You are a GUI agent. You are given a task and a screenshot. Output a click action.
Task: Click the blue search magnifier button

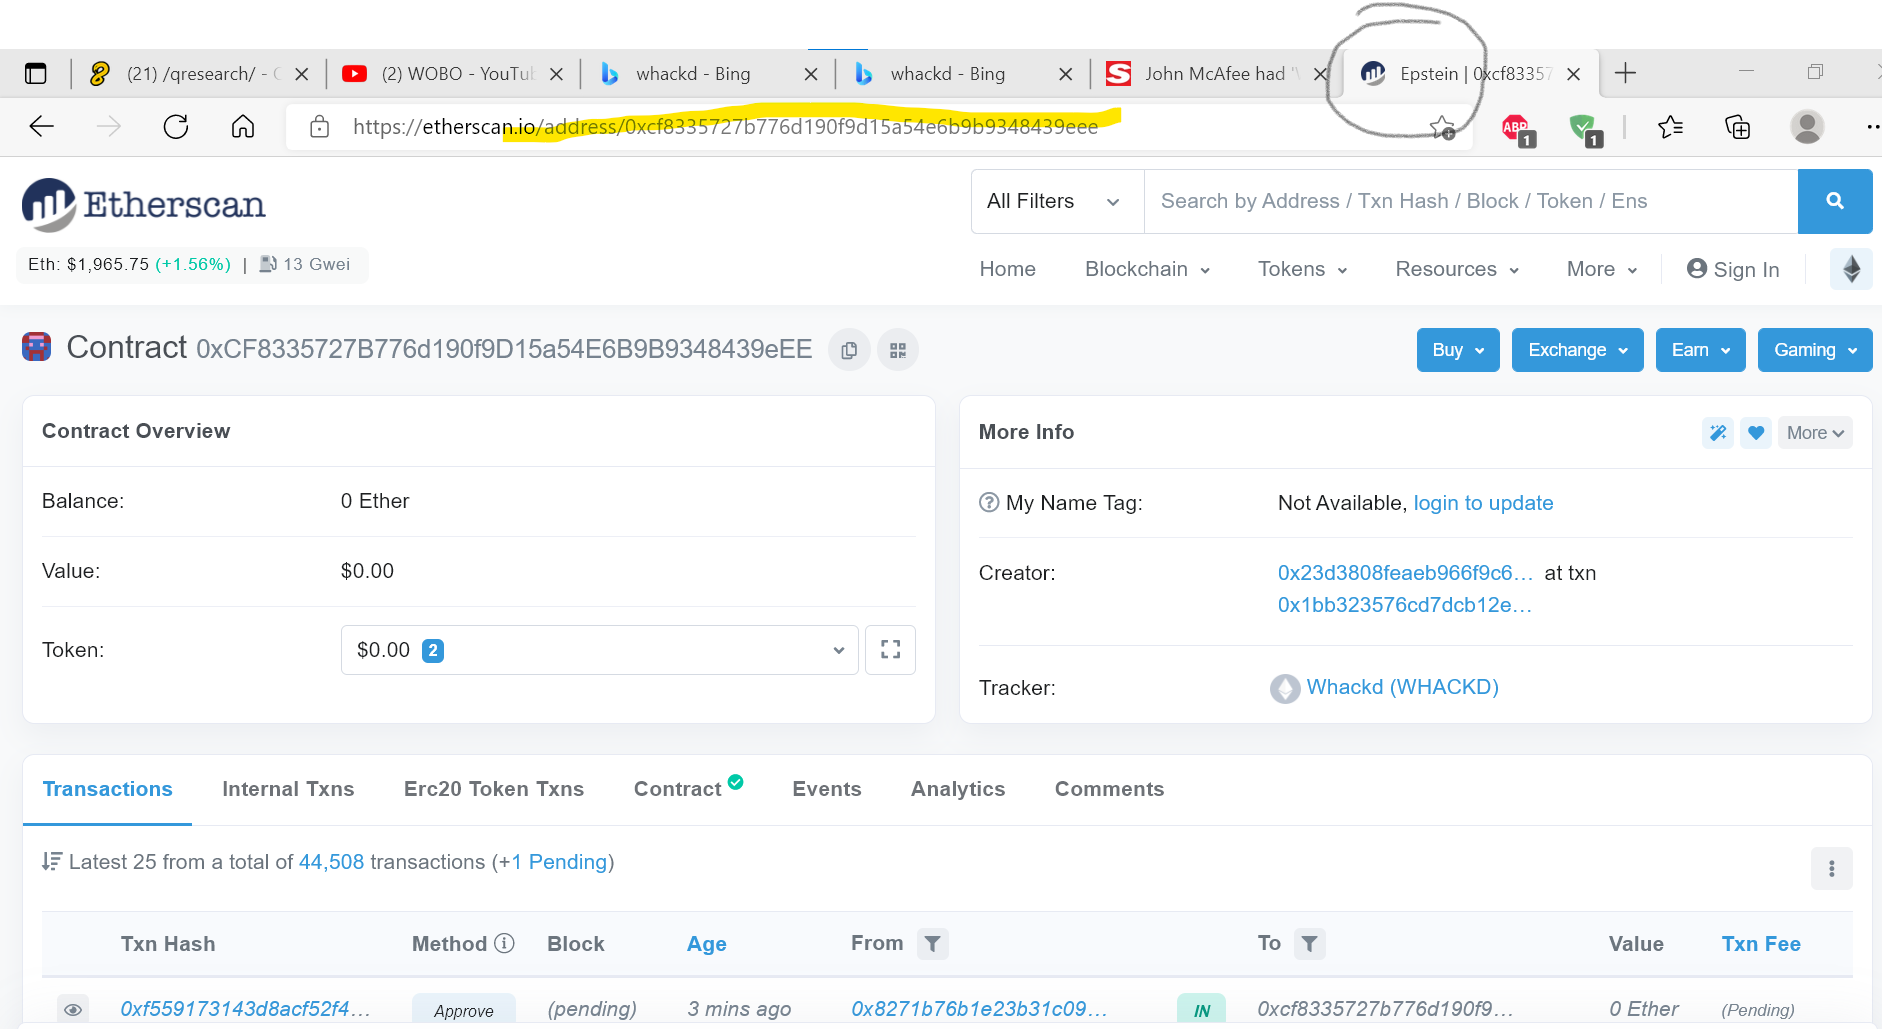coord(1835,201)
